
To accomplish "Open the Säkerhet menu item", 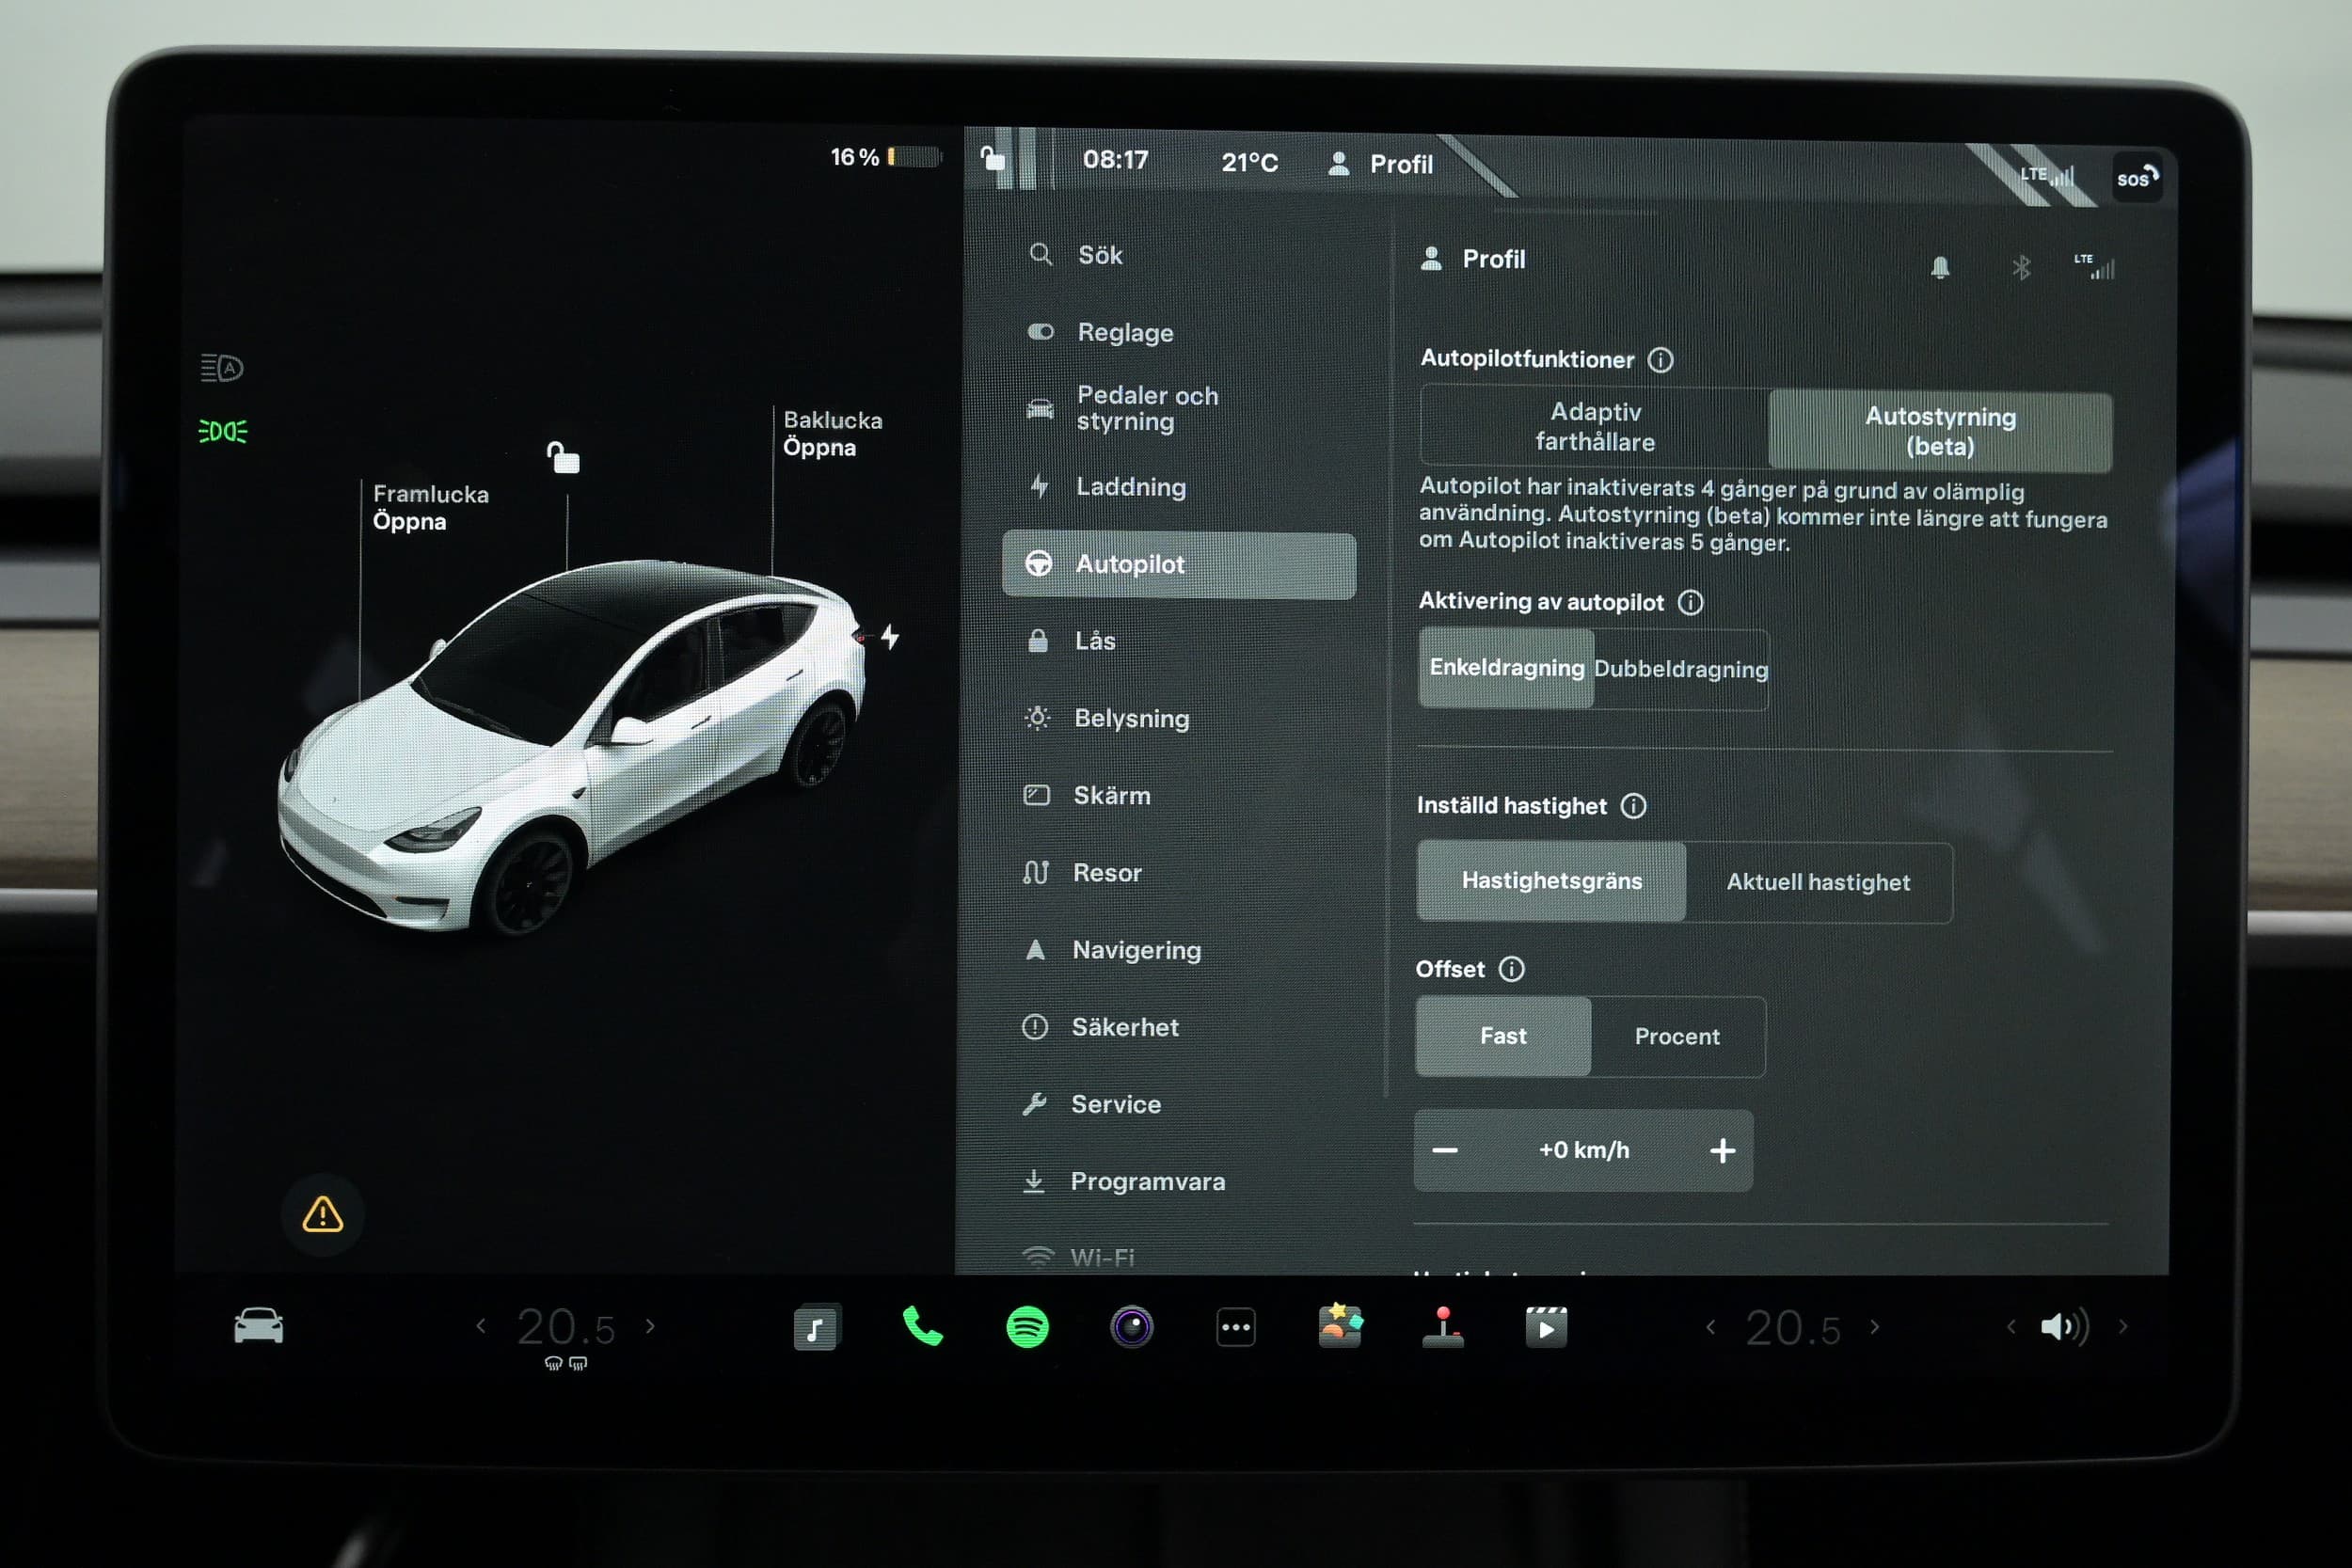I will coord(1124,1027).
